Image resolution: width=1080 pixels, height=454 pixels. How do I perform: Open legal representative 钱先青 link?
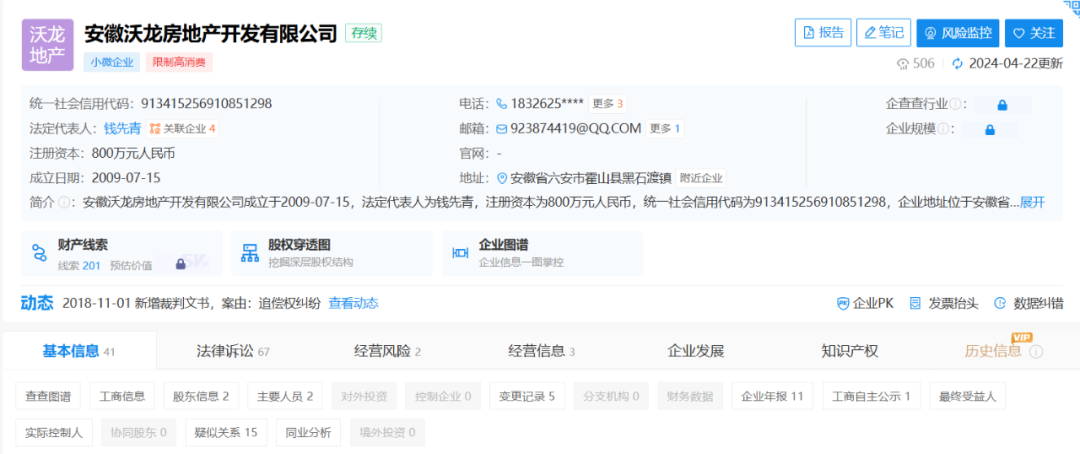click(123, 128)
